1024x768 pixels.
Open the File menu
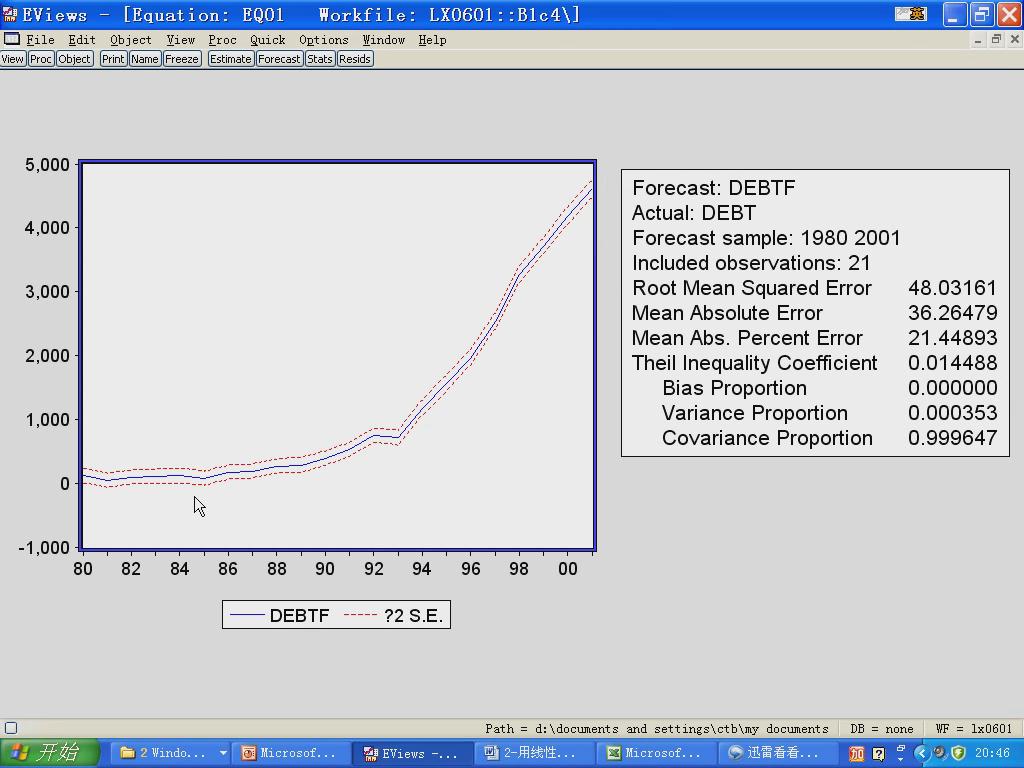pyautogui.click(x=40, y=40)
